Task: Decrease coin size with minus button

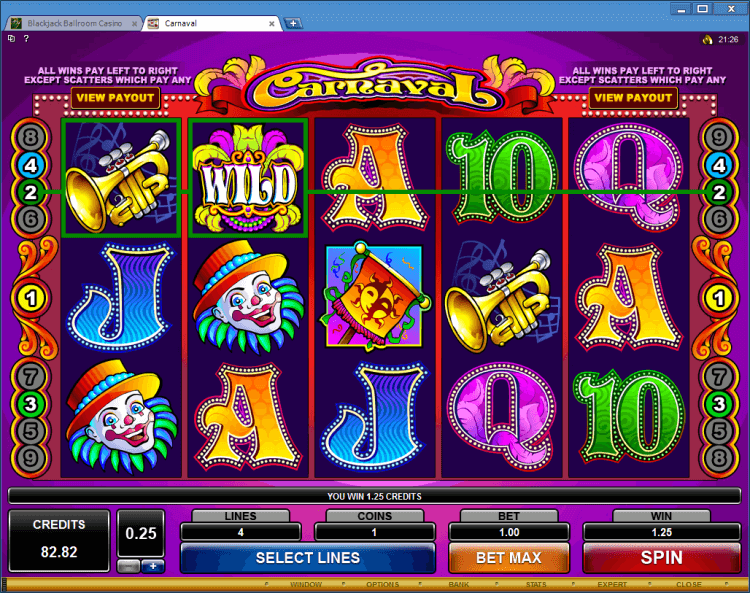Action: pyautogui.click(x=129, y=566)
